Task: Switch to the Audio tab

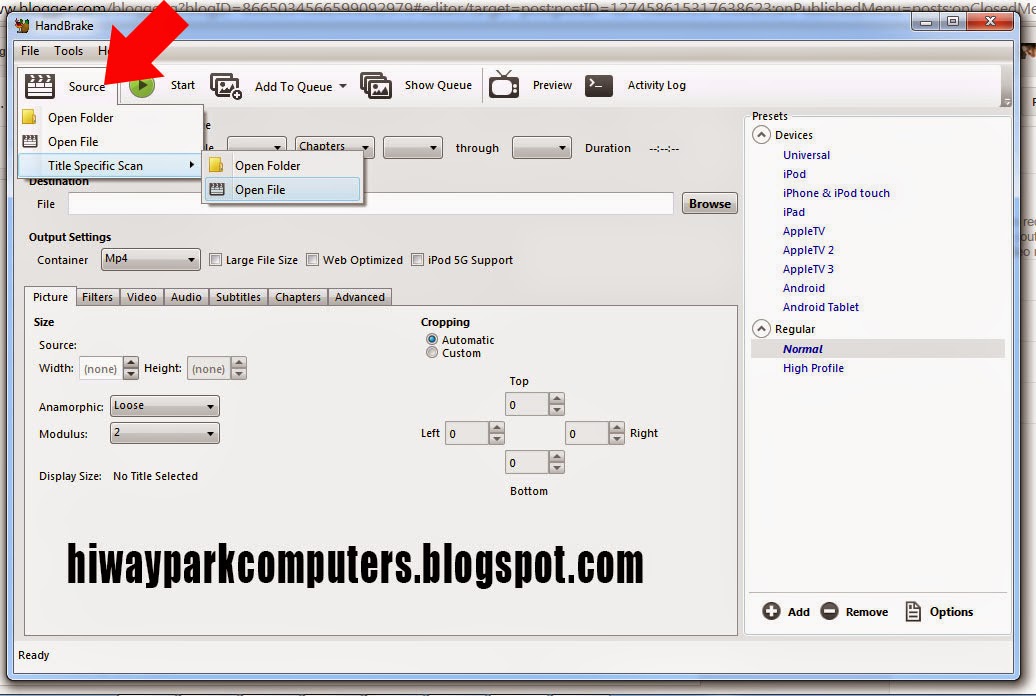Action: coord(186,297)
